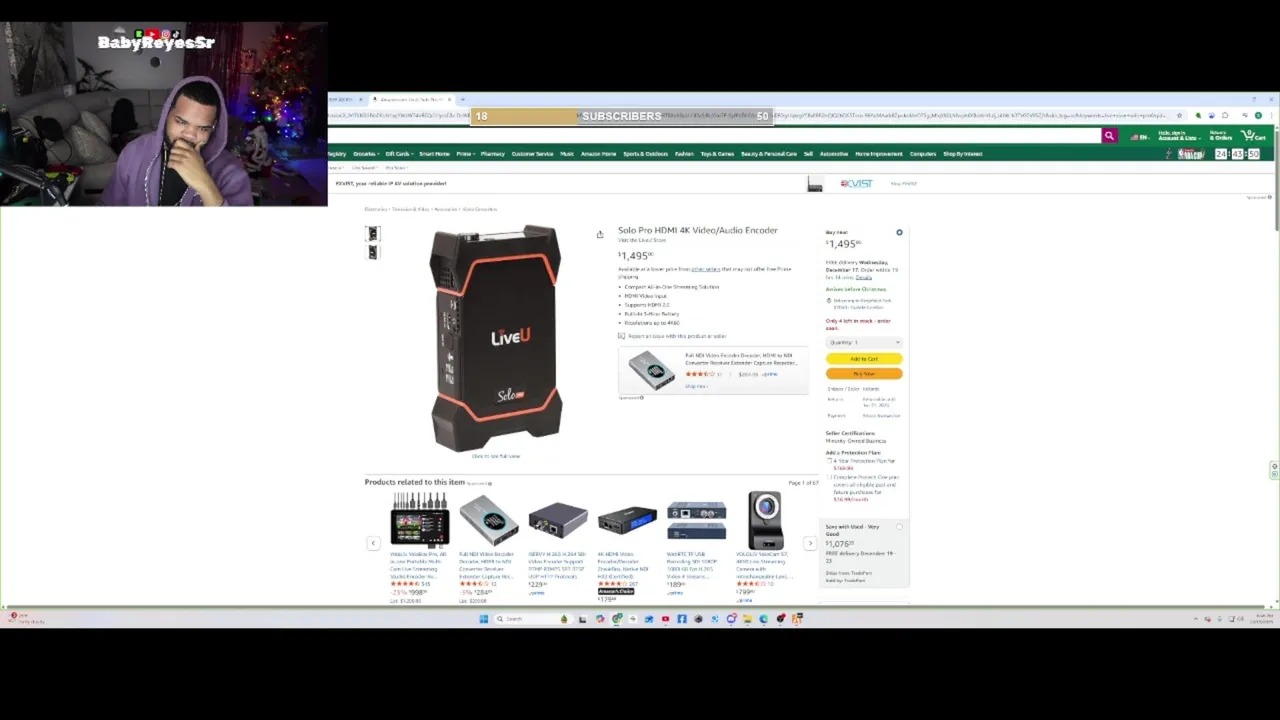1280x720 pixels.
Task: Open Returns & Orders
Action: pos(1221,135)
